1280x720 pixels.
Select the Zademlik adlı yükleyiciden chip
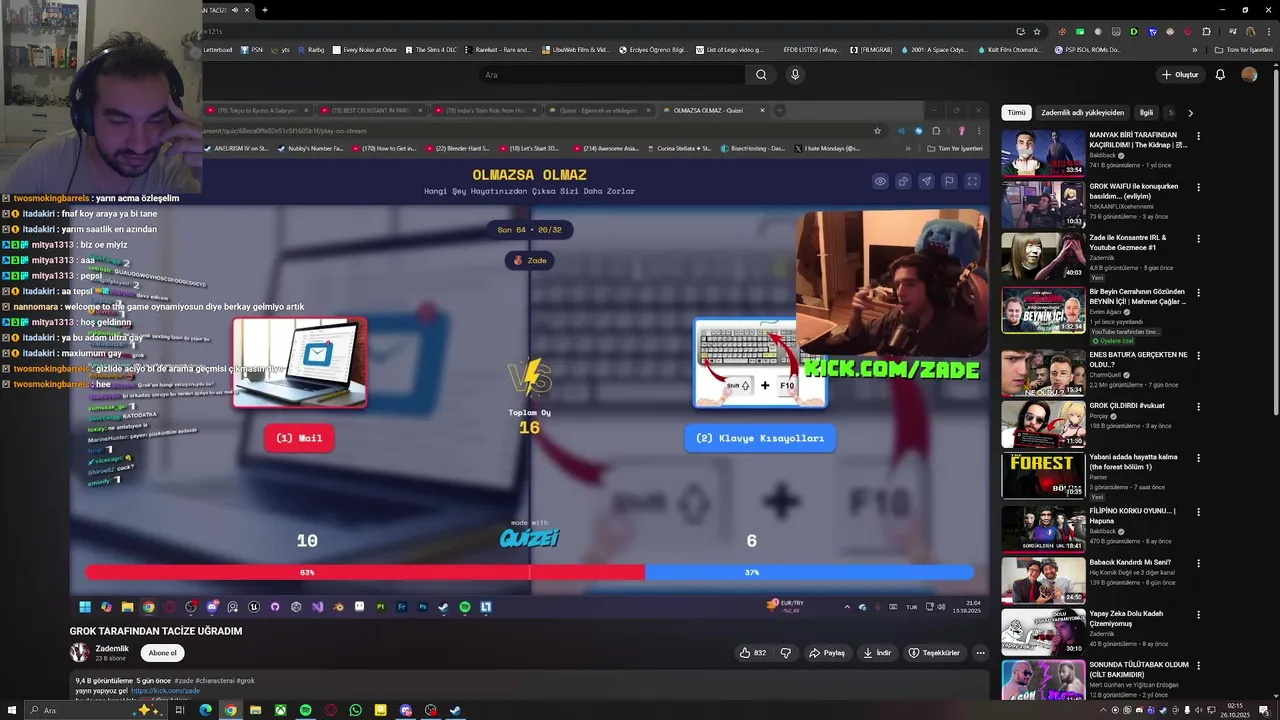click(x=1083, y=113)
